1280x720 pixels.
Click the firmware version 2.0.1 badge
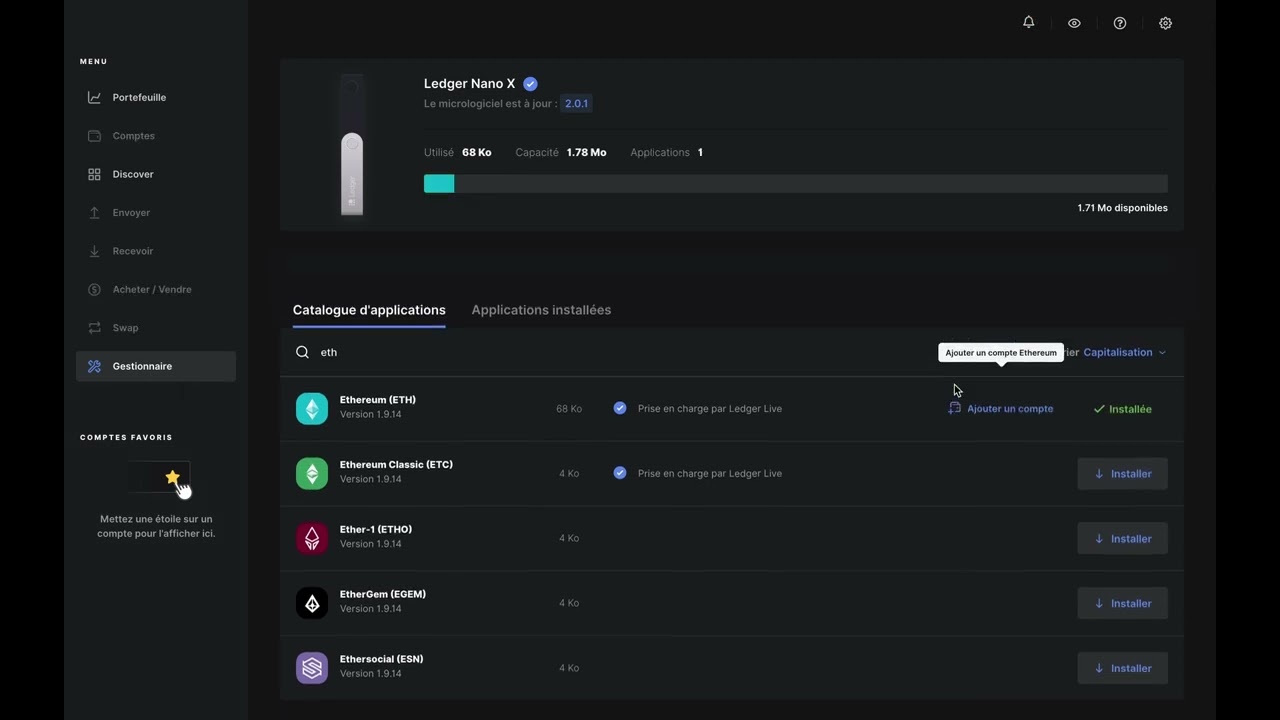(576, 103)
